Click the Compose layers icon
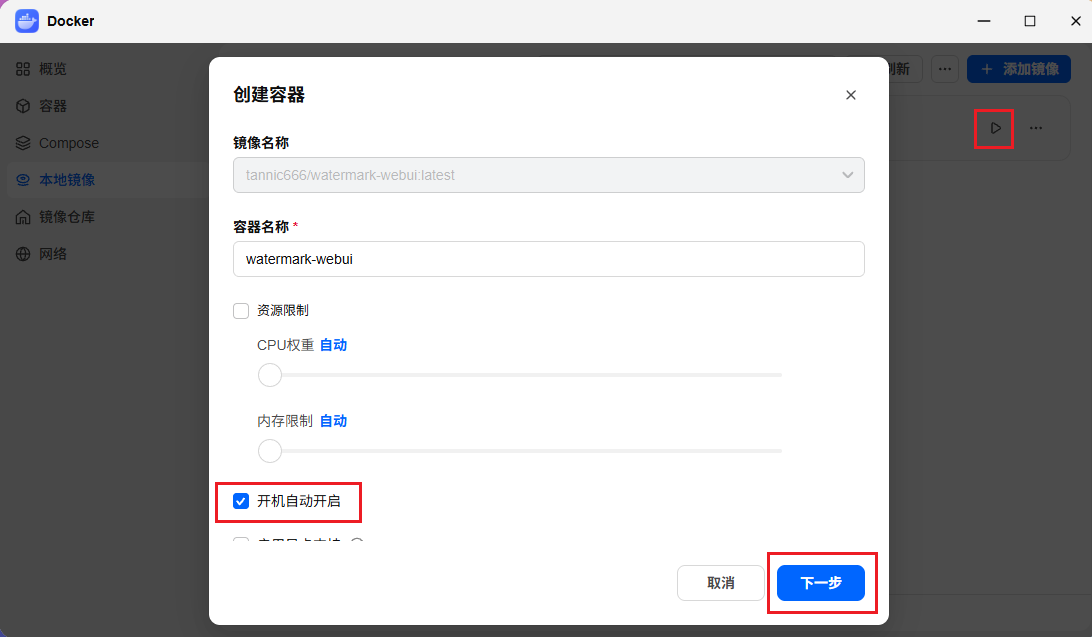 click(23, 143)
